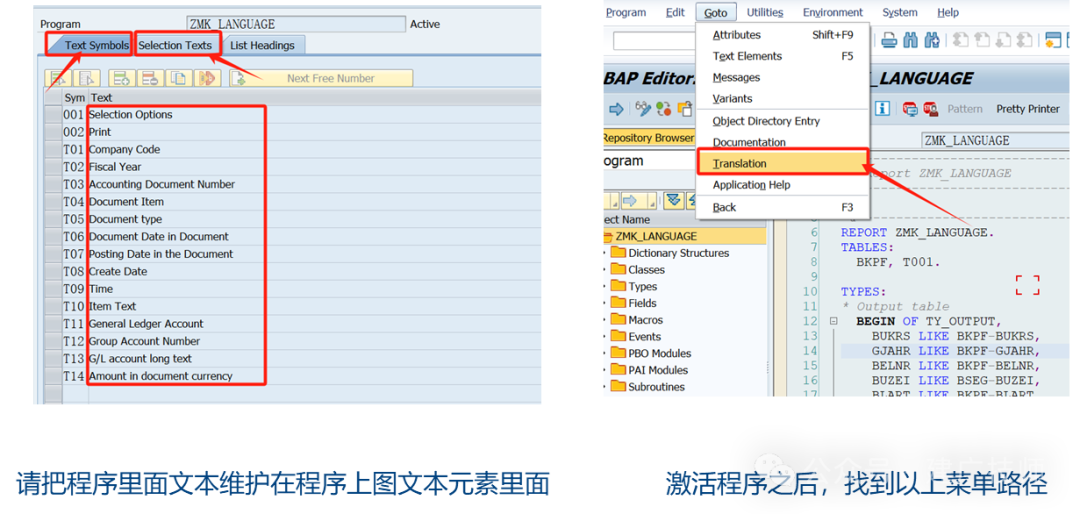
Task: Click the compare text elements icon
Action: click(x=206, y=79)
